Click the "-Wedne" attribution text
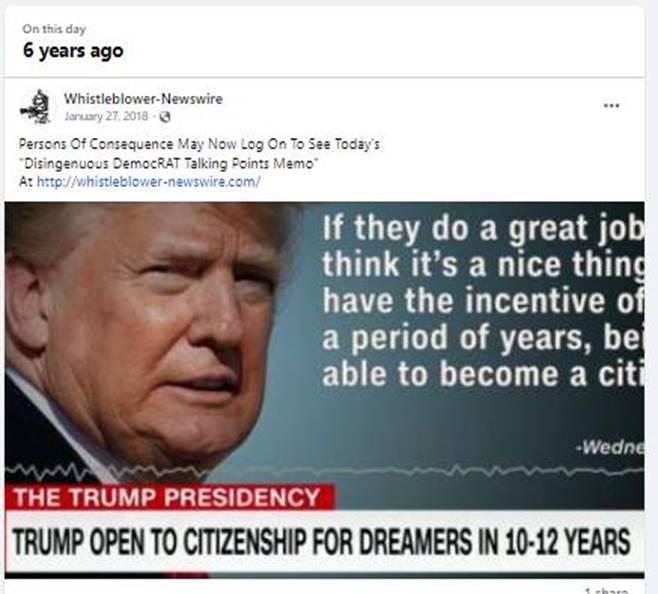Image resolution: width=658 pixels, height=594 pixels. pos(609,447)
